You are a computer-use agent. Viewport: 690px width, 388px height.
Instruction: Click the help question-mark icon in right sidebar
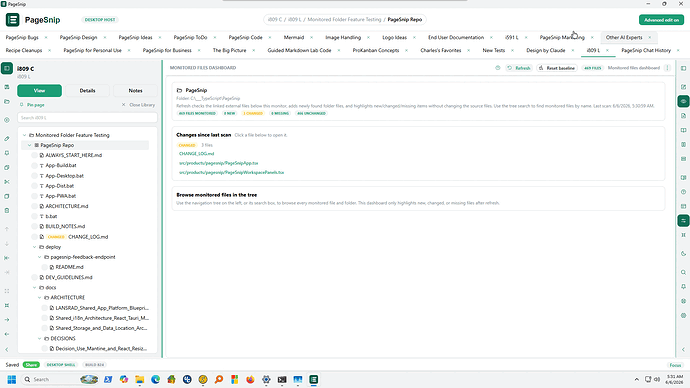(x=683, y=192)
